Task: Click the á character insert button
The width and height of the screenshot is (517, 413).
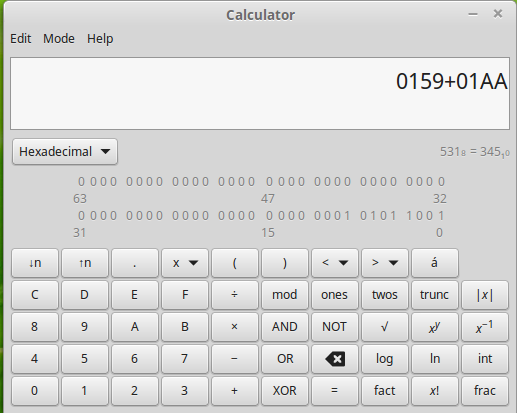Action: [435, 263]
